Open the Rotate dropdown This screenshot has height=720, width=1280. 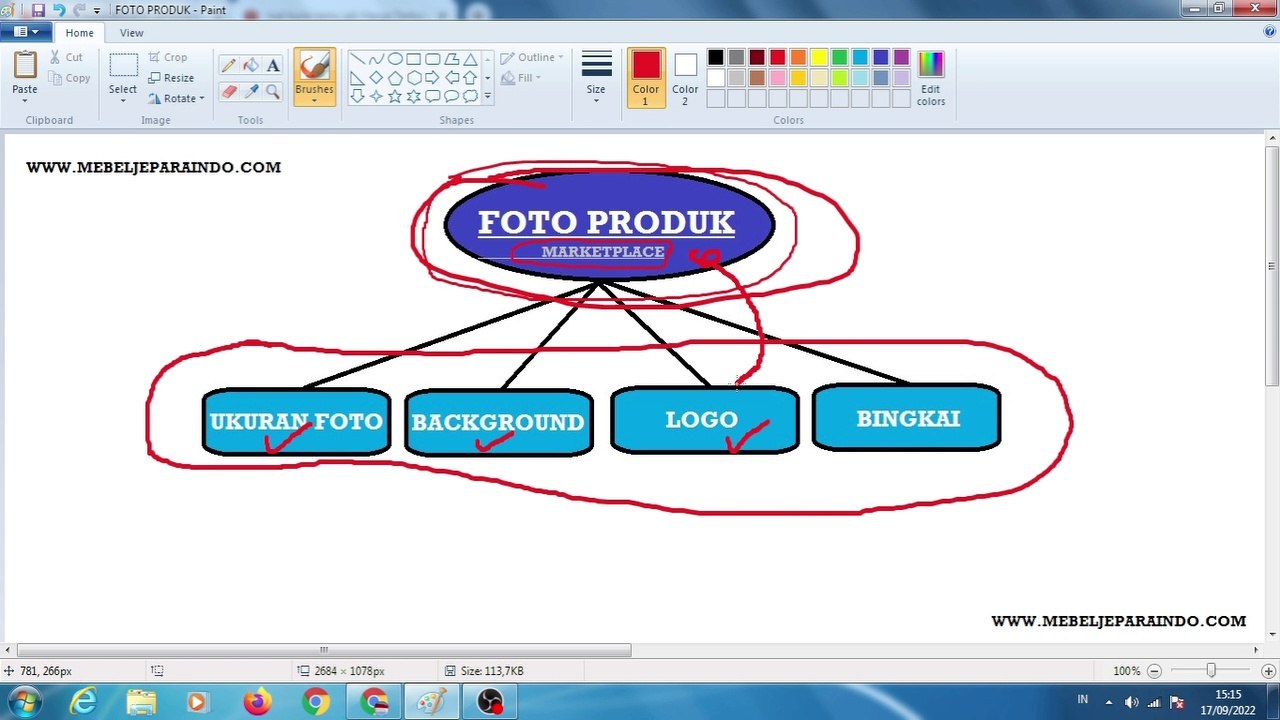click(x=176, y=99)
